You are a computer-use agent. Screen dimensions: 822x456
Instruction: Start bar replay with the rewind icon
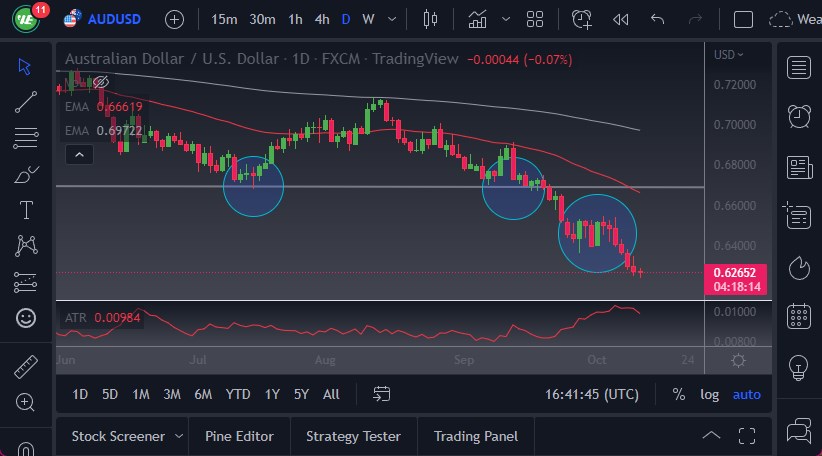(621, 20)
